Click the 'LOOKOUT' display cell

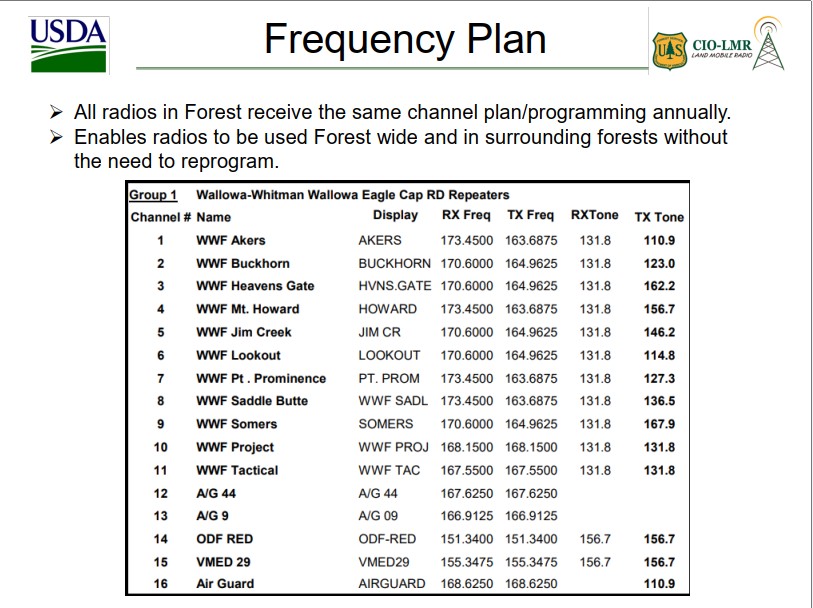click(x=389, y=356)
